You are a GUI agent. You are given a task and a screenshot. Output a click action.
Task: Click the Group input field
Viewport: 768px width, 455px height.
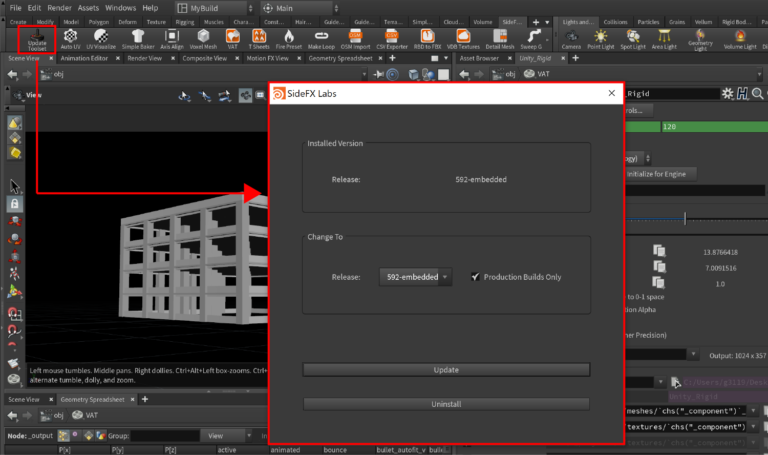[x=165, y=435]
